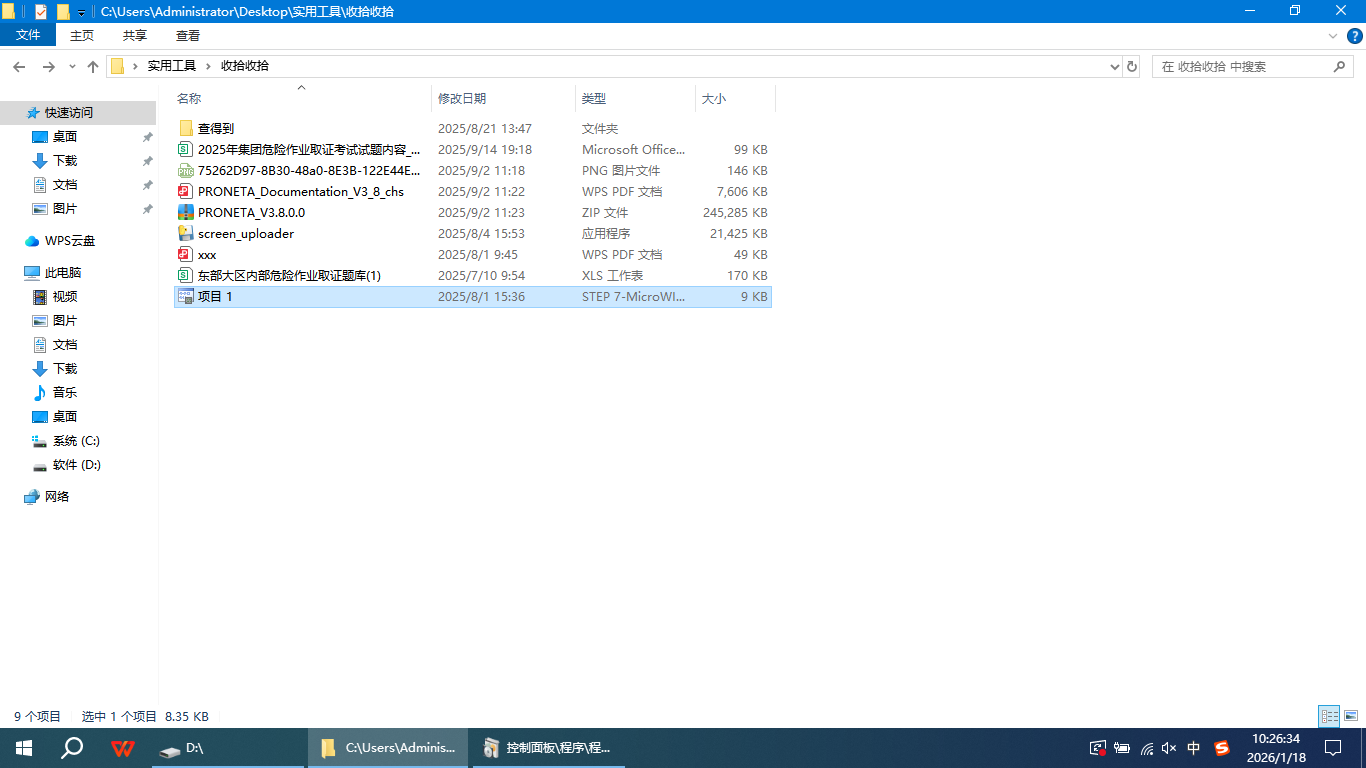Open the 文件 menu

click(x=29, y=35)
